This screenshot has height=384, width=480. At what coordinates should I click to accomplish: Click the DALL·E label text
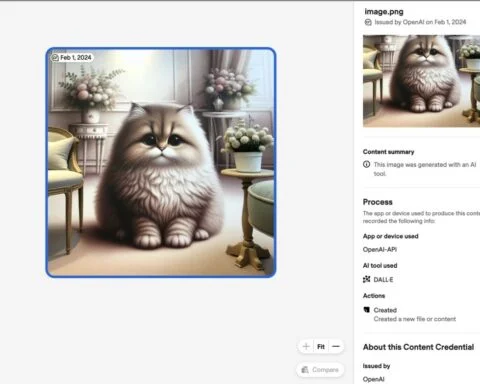[383, 280]
